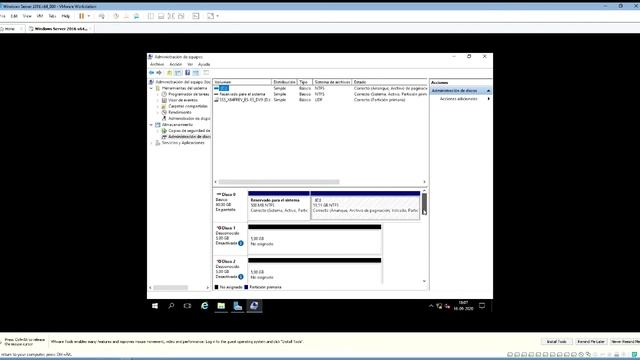Show hidden system tray icons chevron
640x360 pixels.
pyautogui.click(x=431, y=306)
